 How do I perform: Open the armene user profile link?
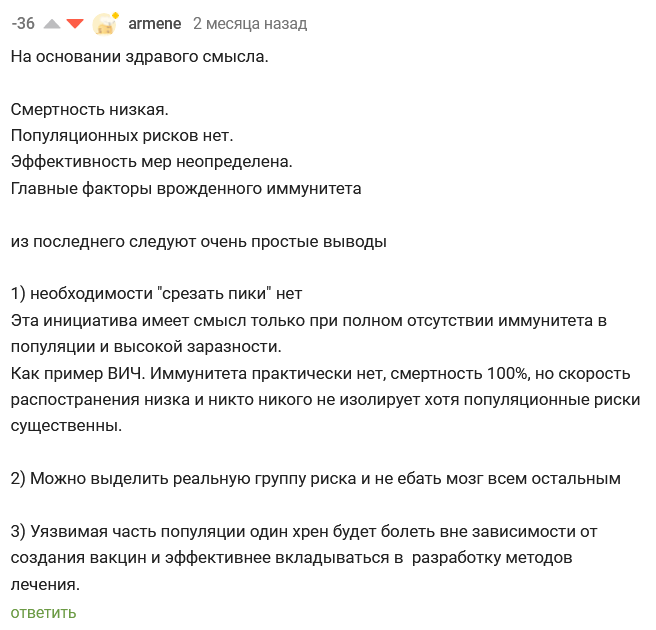[154, 23]
